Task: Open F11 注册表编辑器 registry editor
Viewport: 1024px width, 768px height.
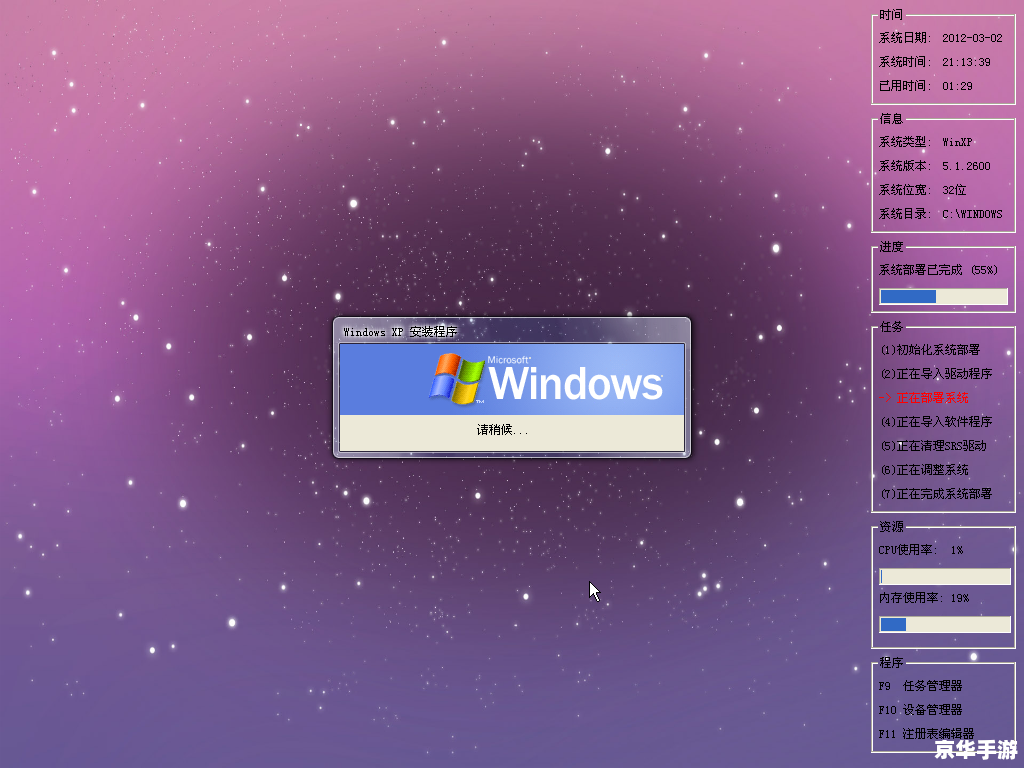Action: (x=926, y=734)
